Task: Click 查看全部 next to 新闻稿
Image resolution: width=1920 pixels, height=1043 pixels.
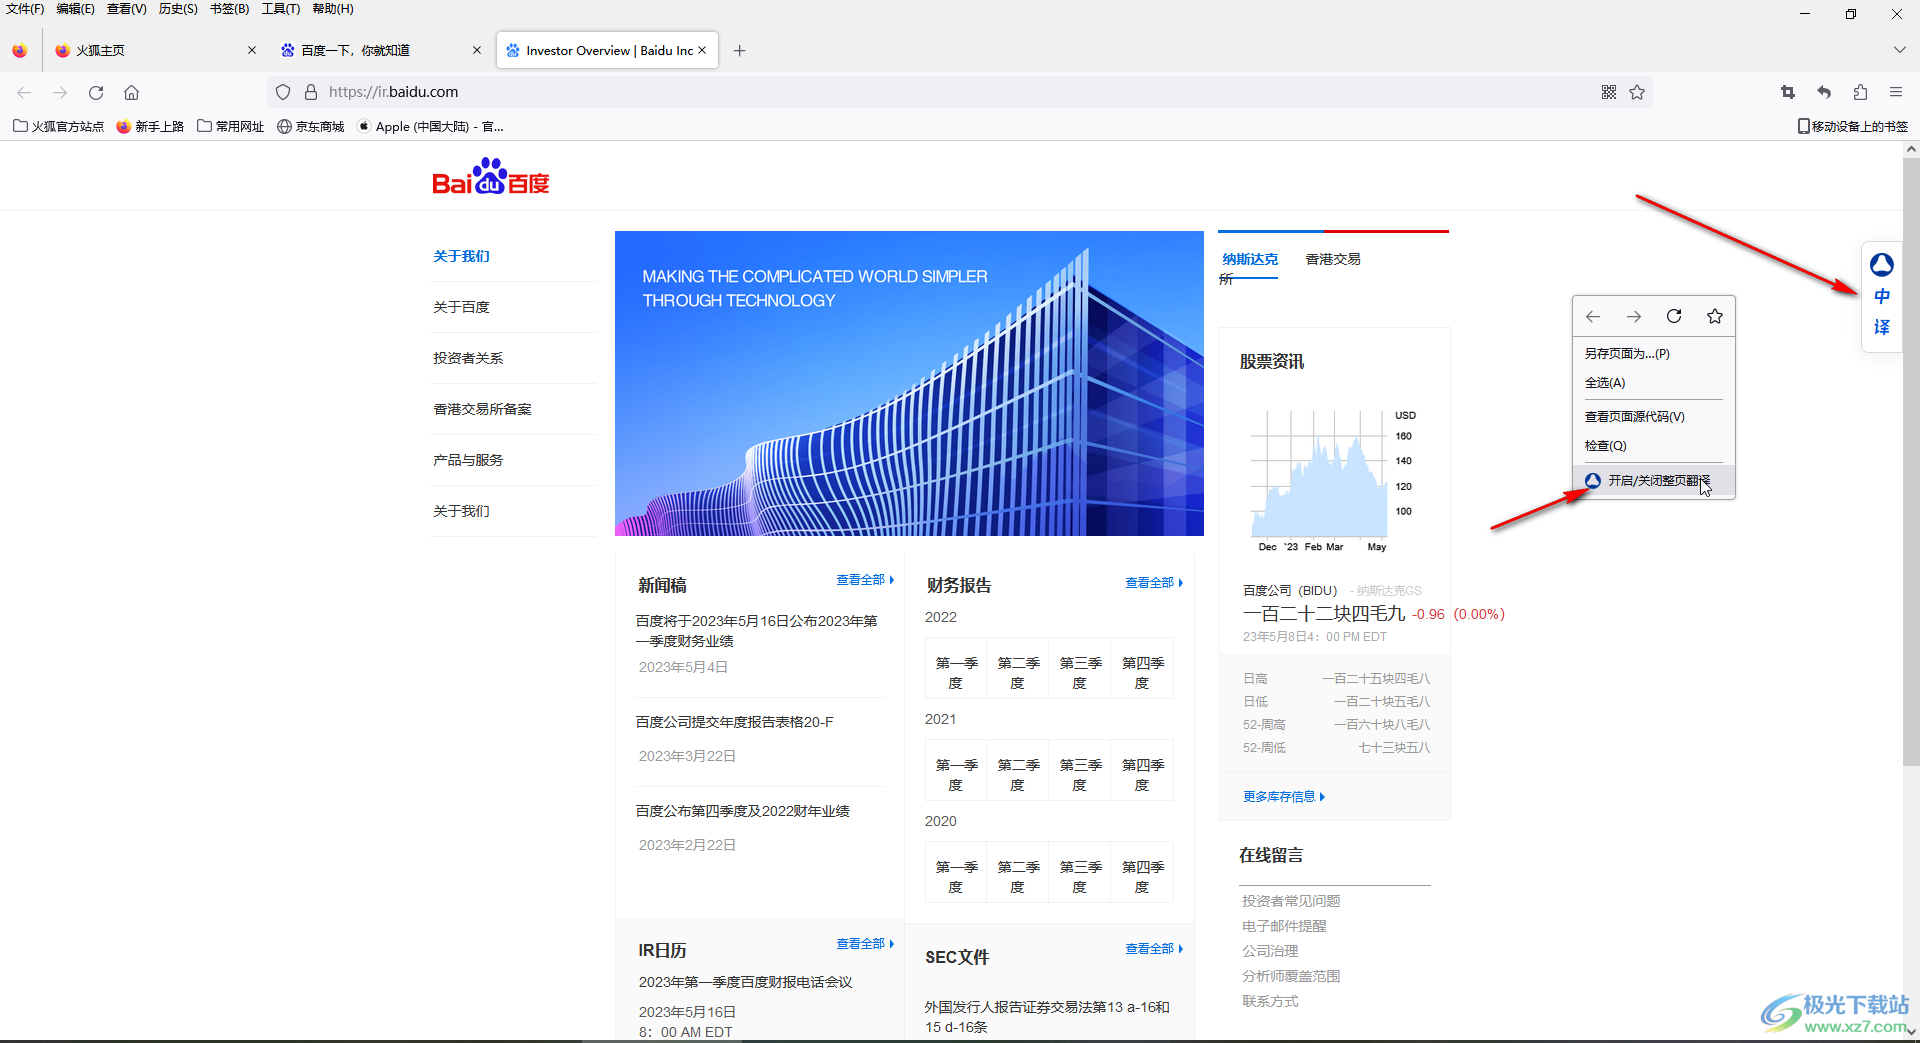Action: pos(865,580)
